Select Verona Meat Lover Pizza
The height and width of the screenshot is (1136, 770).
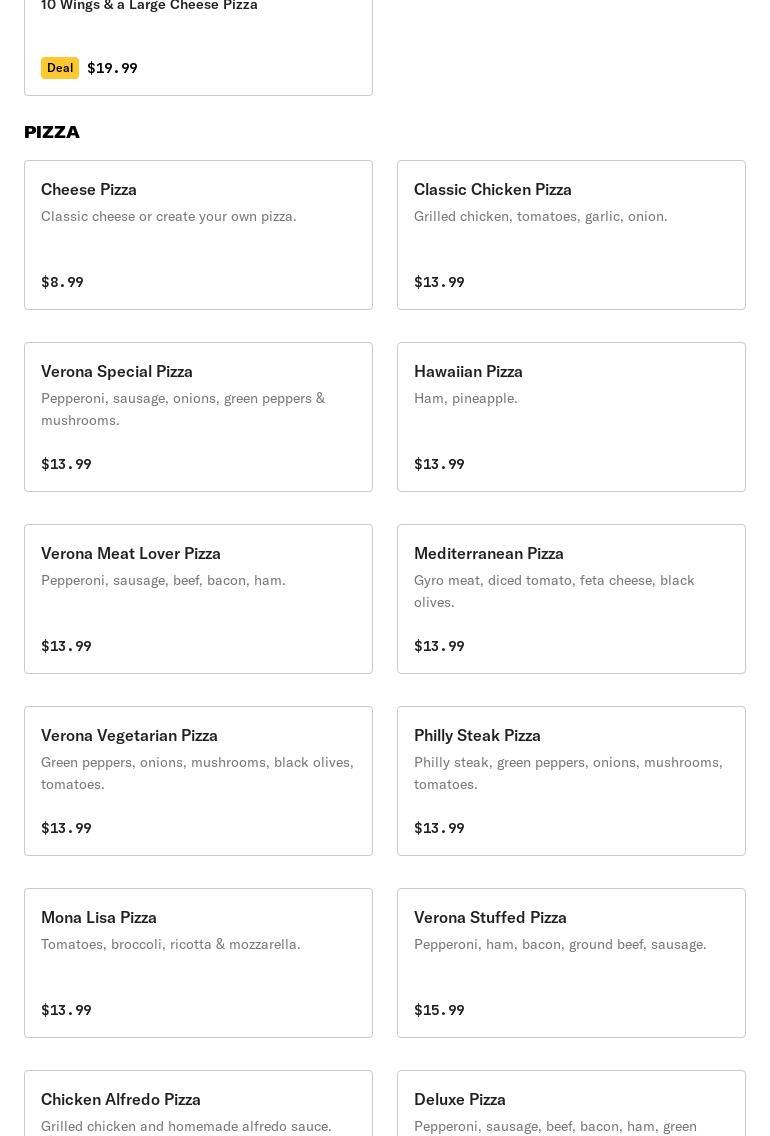[x=198, y=599]
